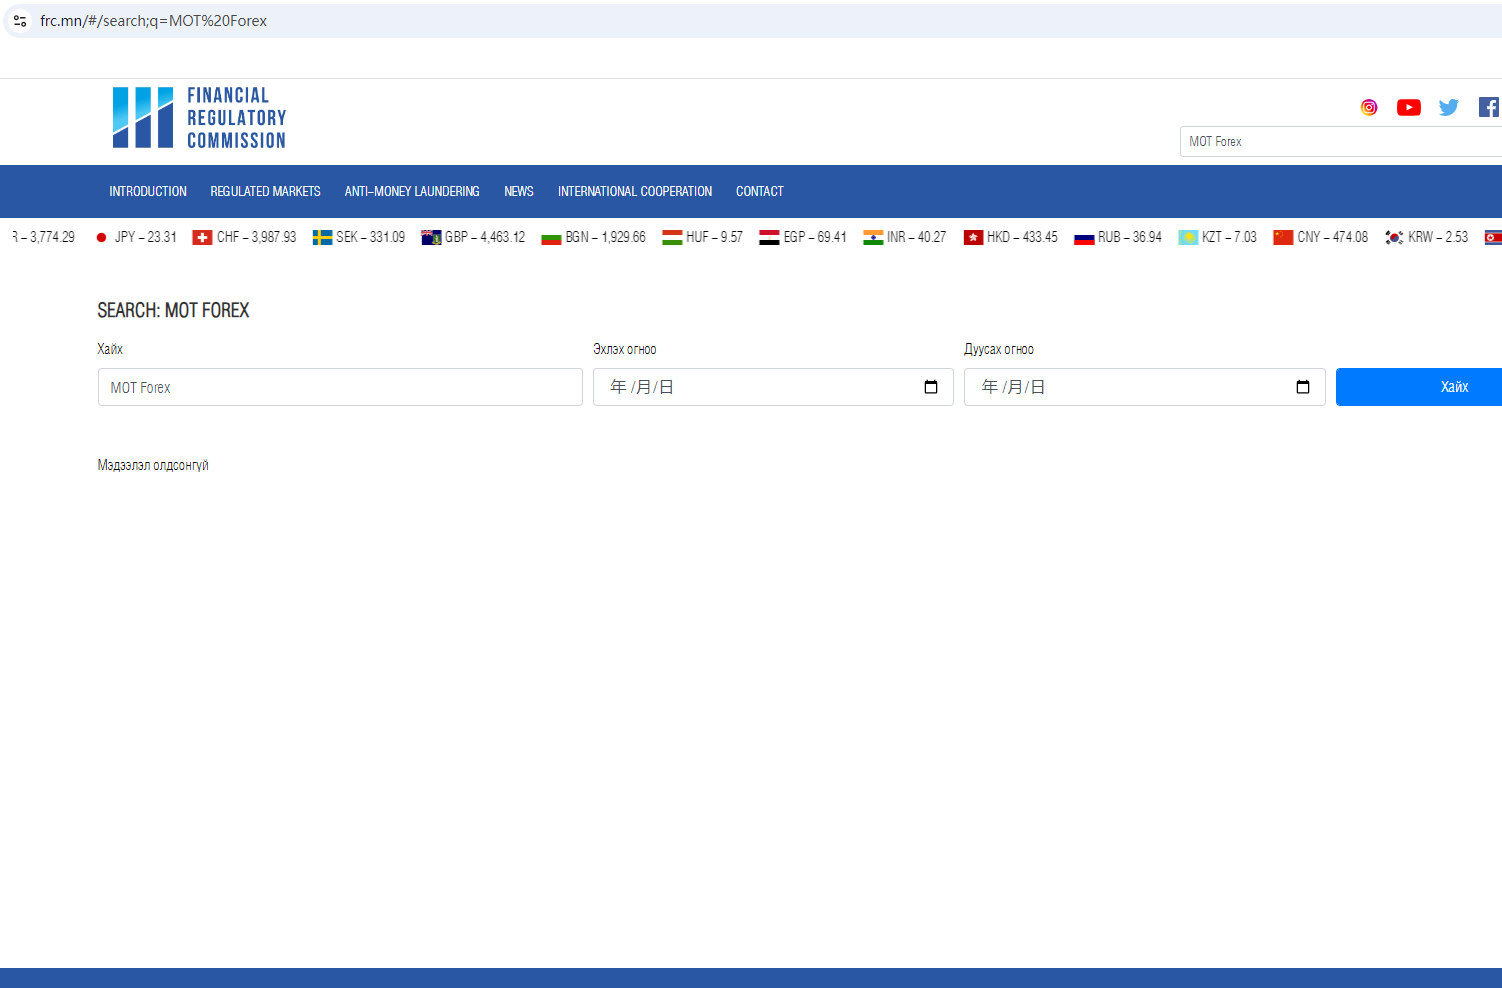Open the end date calendar picker
Image resolution: width=1502 pixels, height=988 pixels.
[x=1302, y=387]
